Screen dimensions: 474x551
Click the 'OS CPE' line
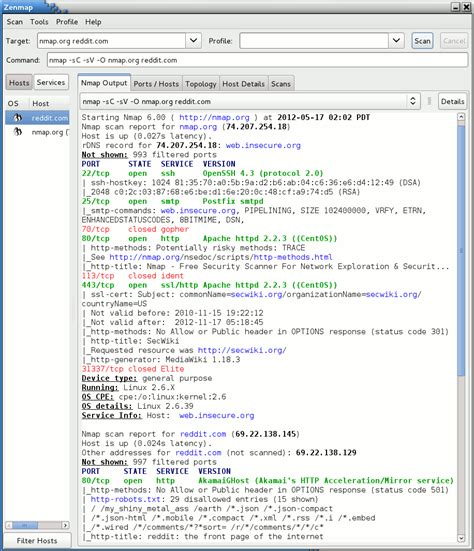click(154, 397)
